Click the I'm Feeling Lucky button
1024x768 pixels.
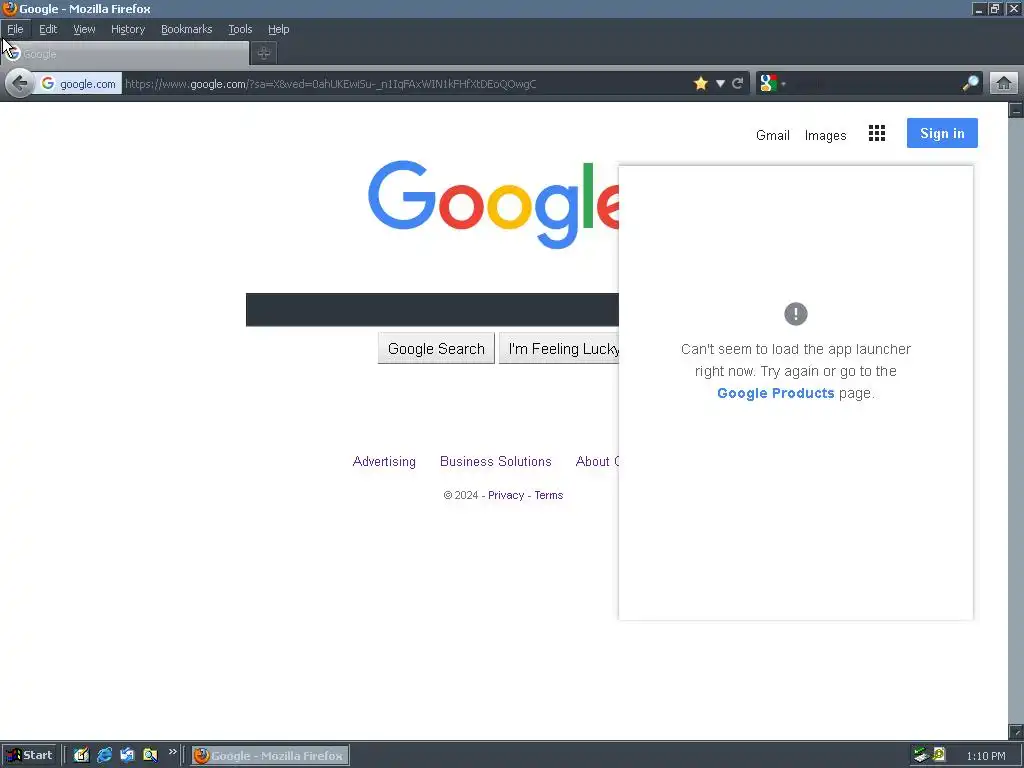[x=560, y=349]
